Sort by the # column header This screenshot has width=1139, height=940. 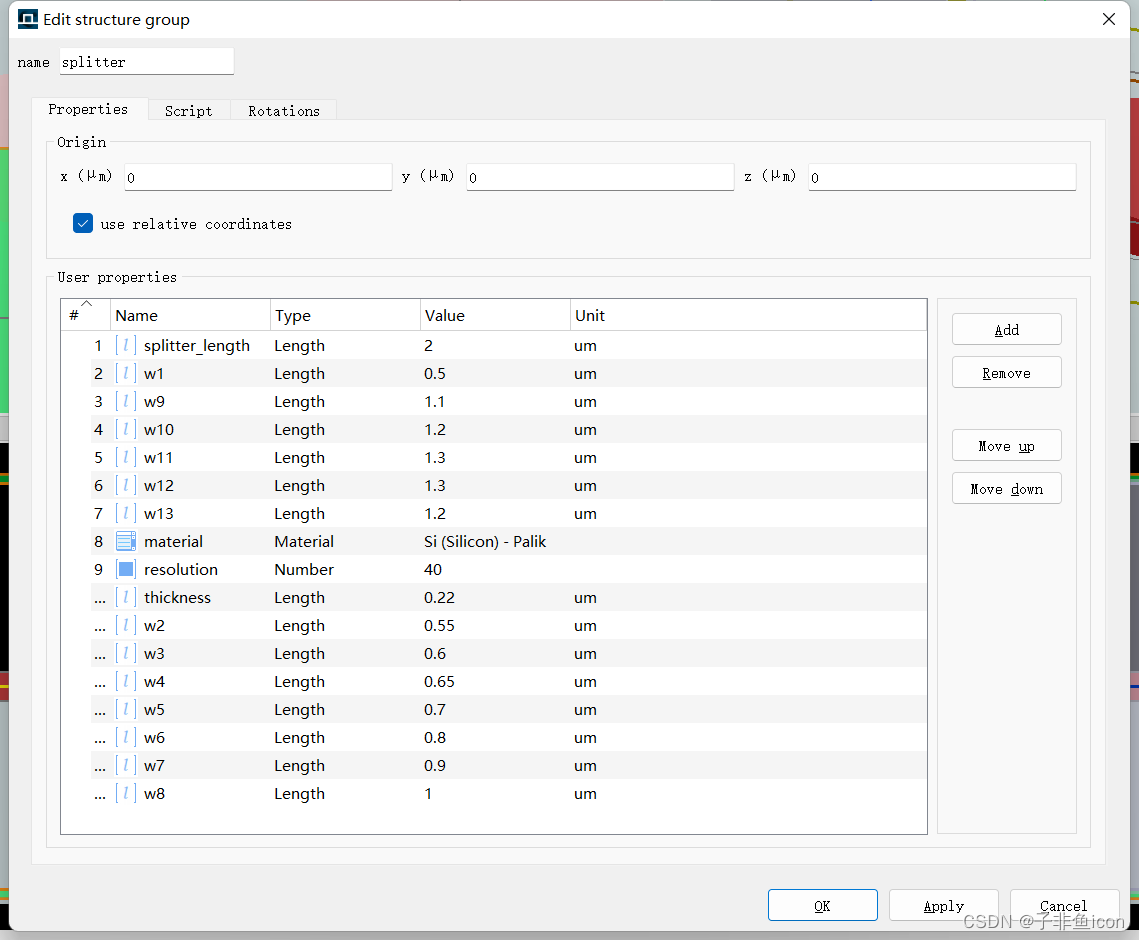[86, 315]
